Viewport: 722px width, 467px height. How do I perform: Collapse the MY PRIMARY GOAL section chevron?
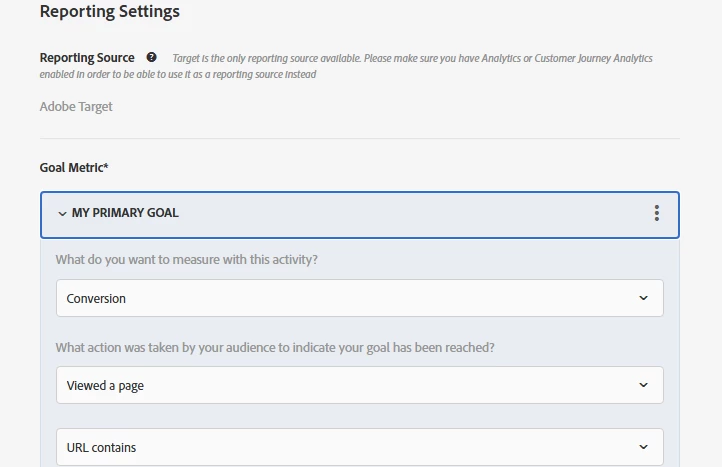(x=62, y=213)
